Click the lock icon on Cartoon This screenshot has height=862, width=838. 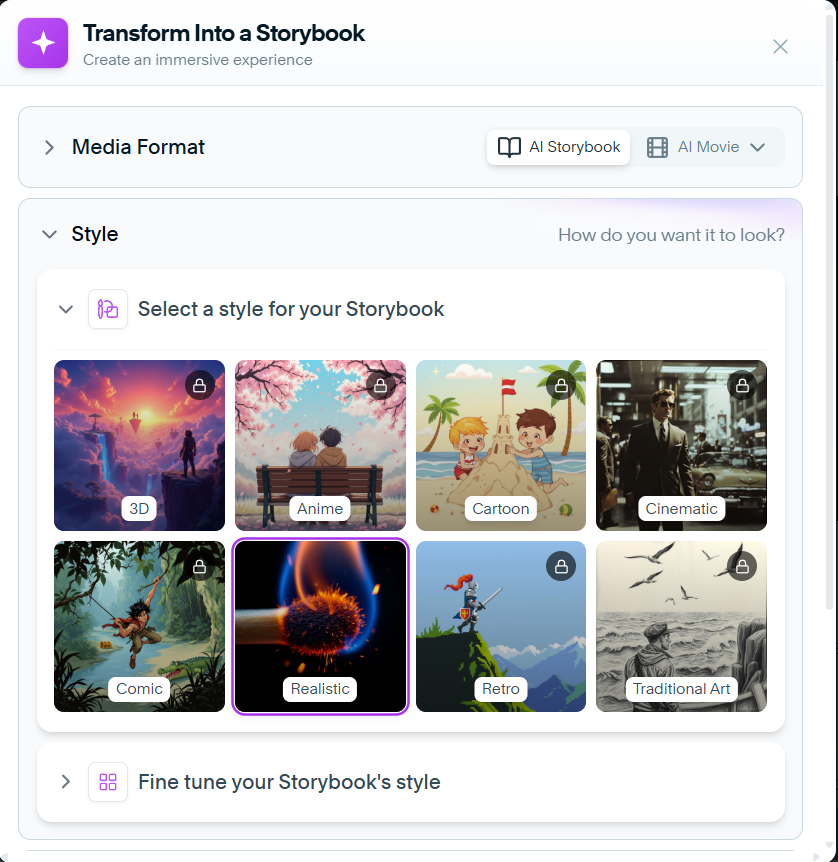(x=561, y=385)
